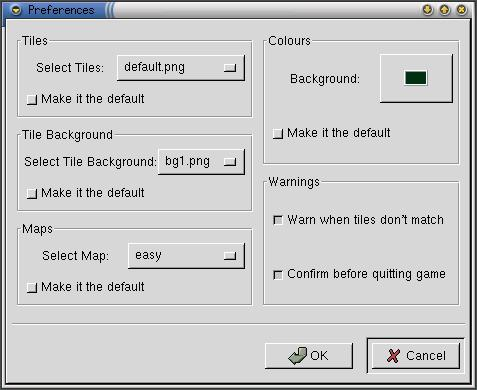Click the red X icon on Cancel
Image resolution: width=477 pixels, height=390 pixels.
coord(393,356)
